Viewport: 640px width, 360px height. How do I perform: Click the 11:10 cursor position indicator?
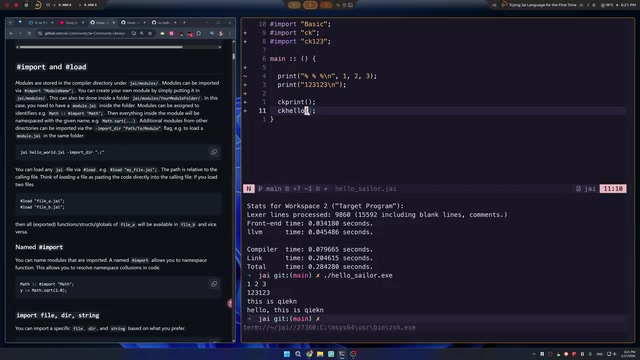(613, 189)
